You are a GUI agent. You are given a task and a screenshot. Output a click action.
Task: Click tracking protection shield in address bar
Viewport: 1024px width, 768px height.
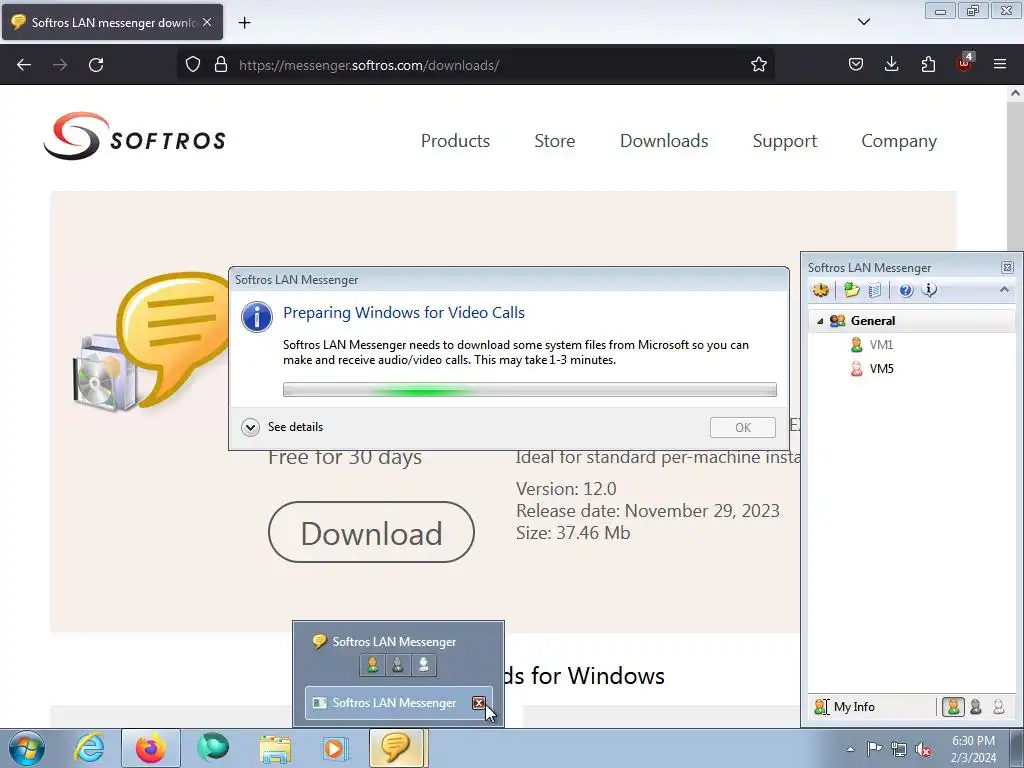click(193, 65)
